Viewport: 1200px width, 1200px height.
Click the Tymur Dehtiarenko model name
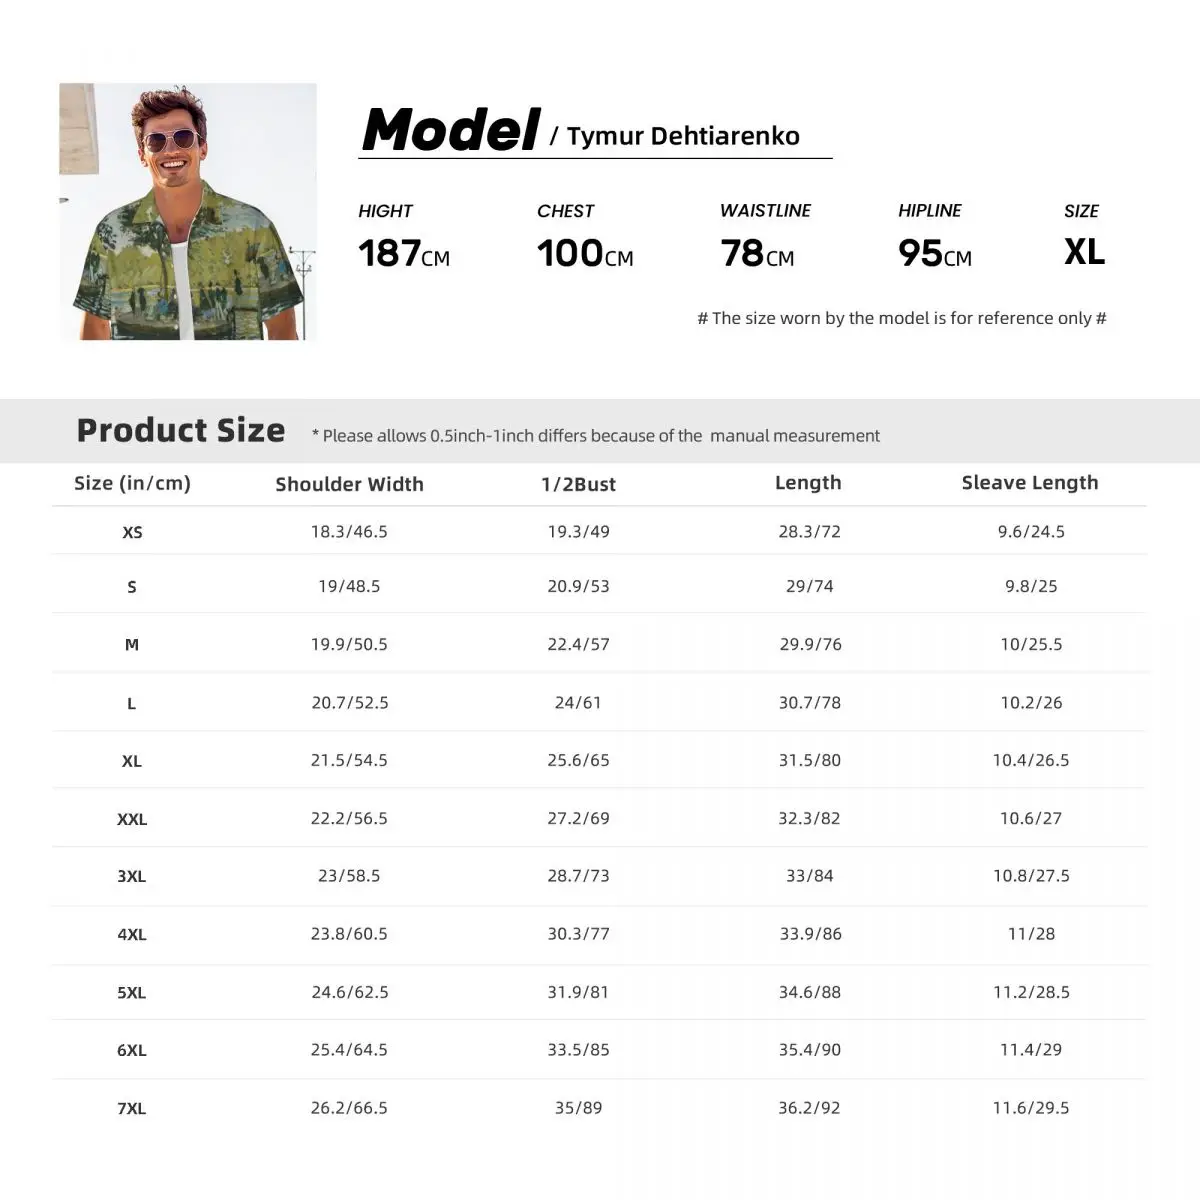(x=683, y=136)
